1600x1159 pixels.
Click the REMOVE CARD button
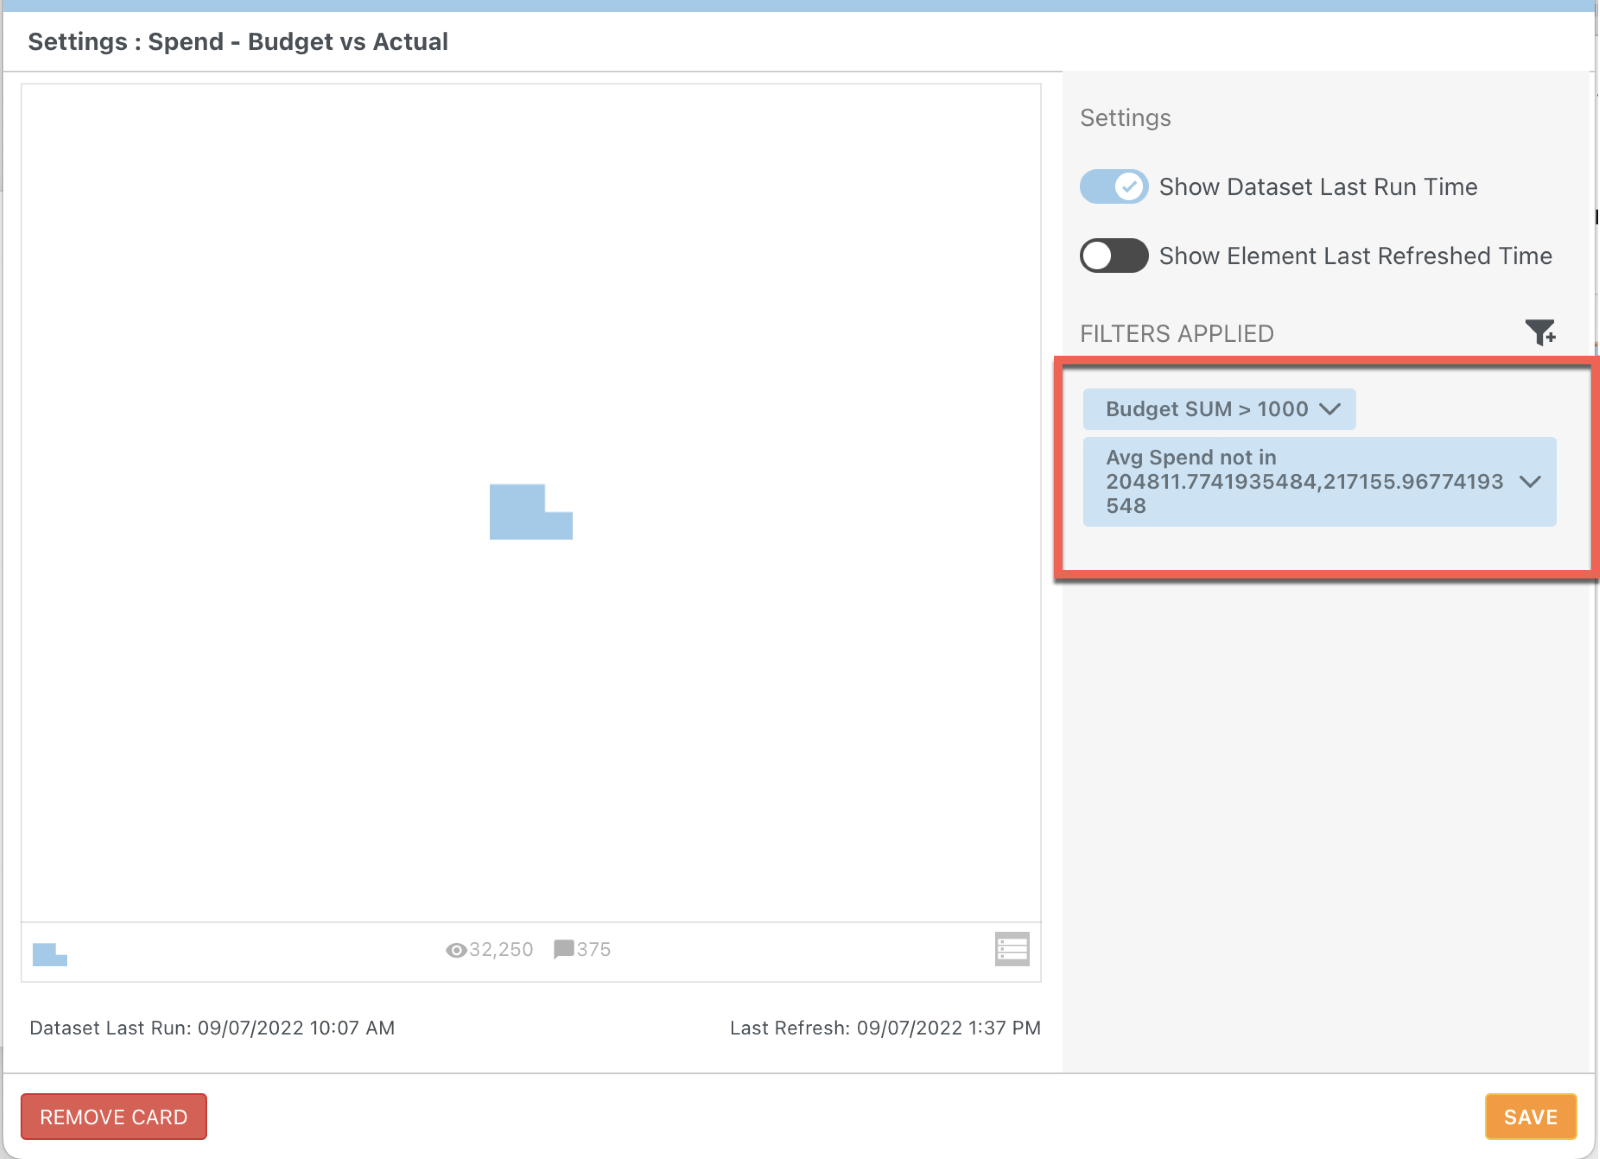click(x=113, y=1116)
